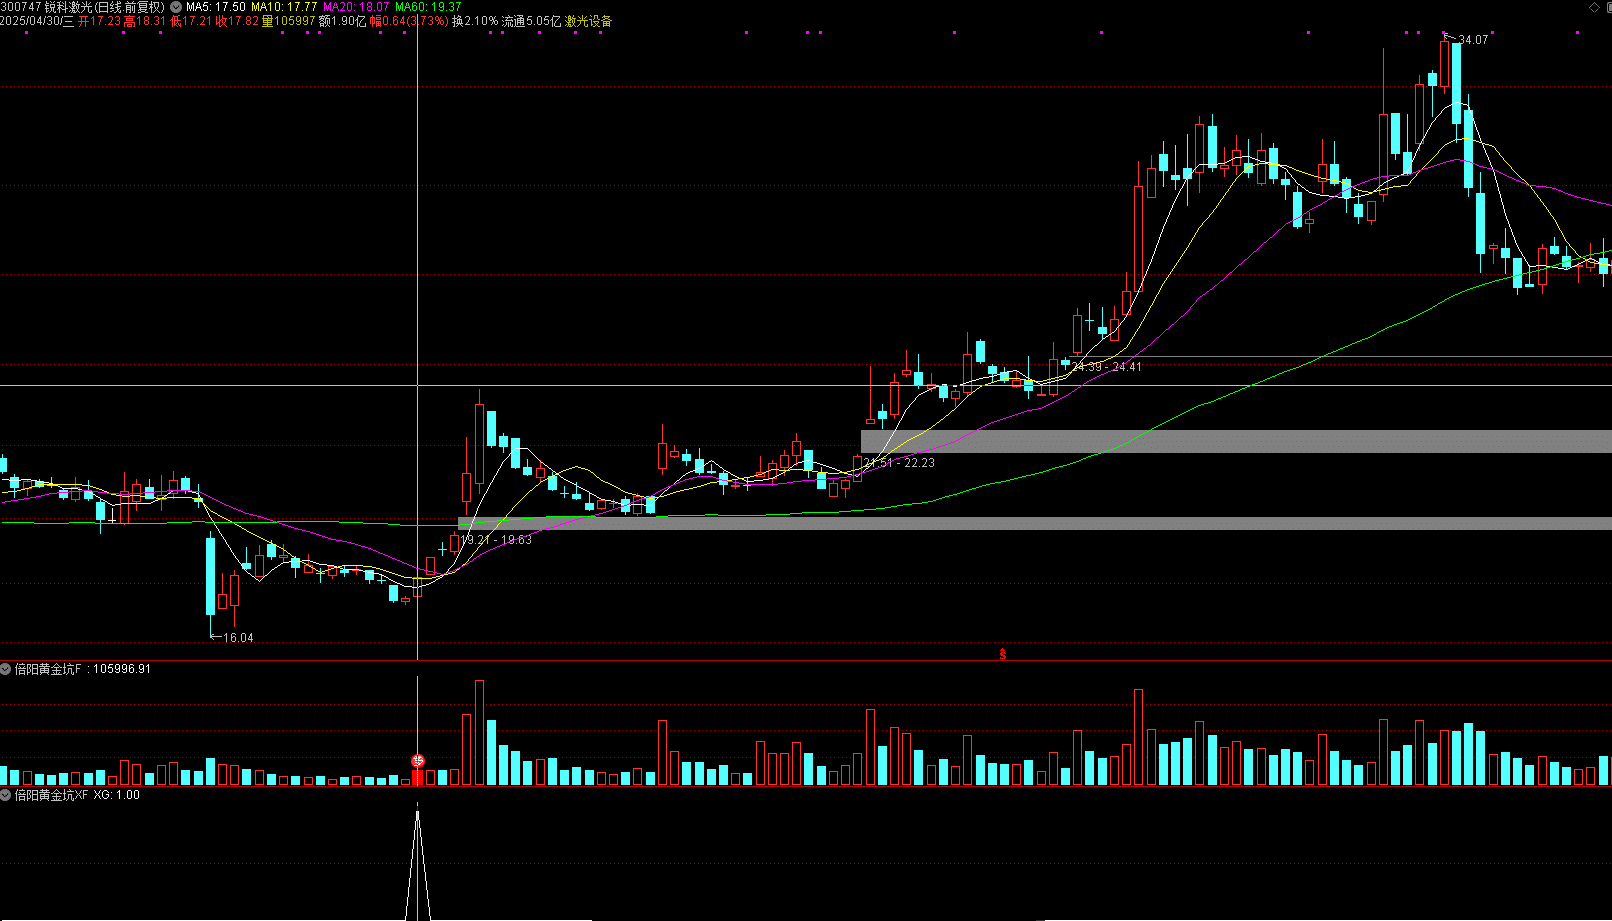This screenshot has height=921, width=1612.
Task: Expand the 倍阳黄金坑F indicator menu arrow
Action: click(6, 669)
